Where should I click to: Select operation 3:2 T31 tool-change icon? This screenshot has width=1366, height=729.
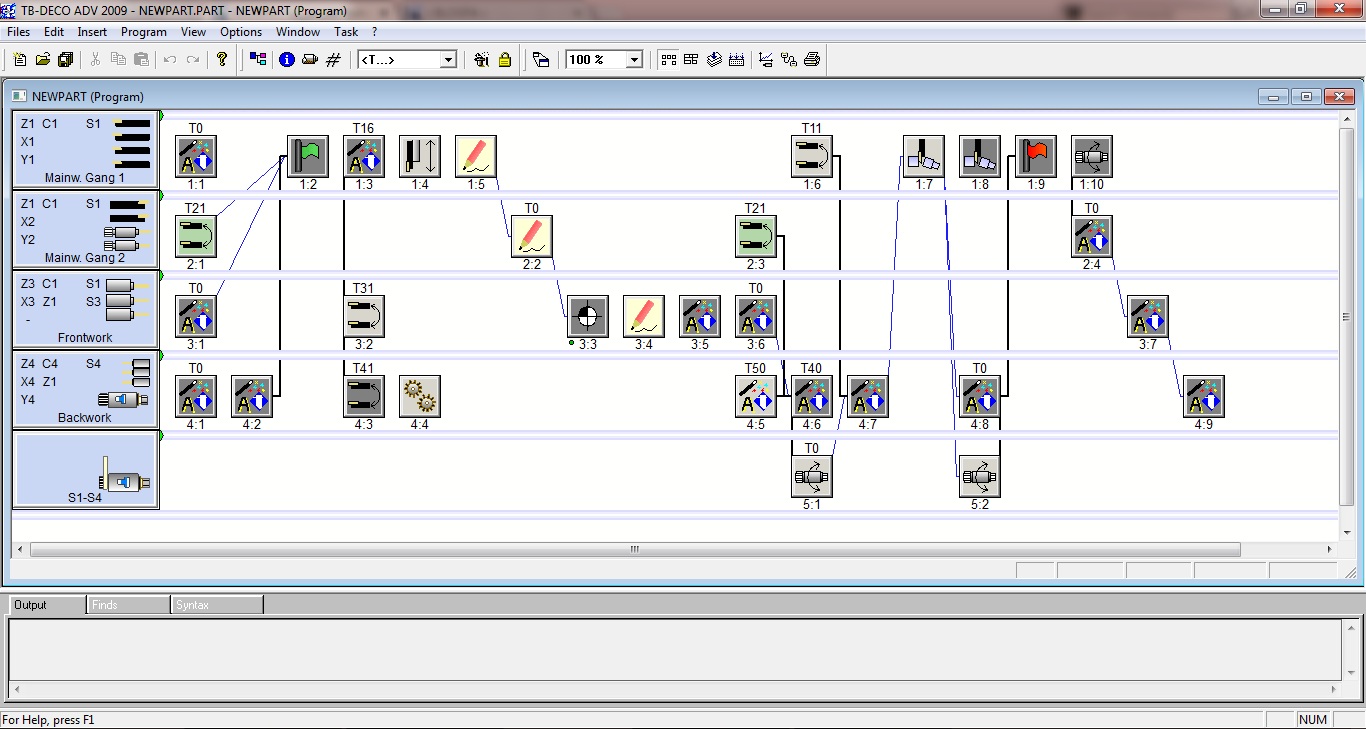pyautogui.click(x=364, y=317)
